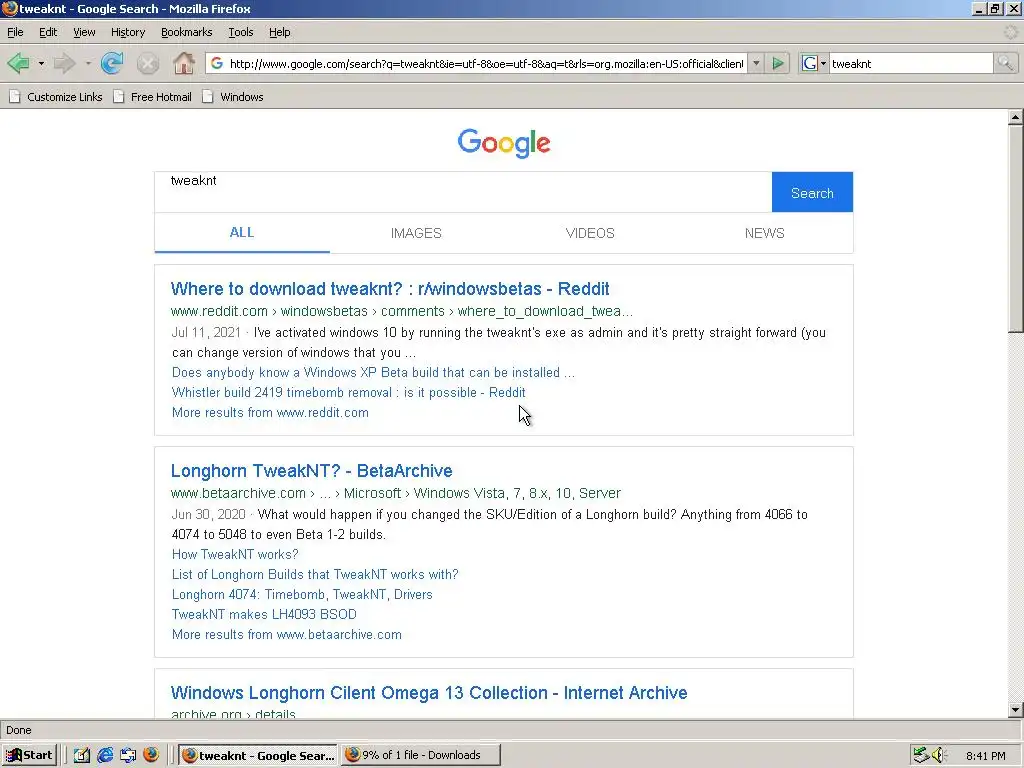Open the Customize Links bookmark
The height and width of the screenshot is (768, 1024).
coord(56,97)
